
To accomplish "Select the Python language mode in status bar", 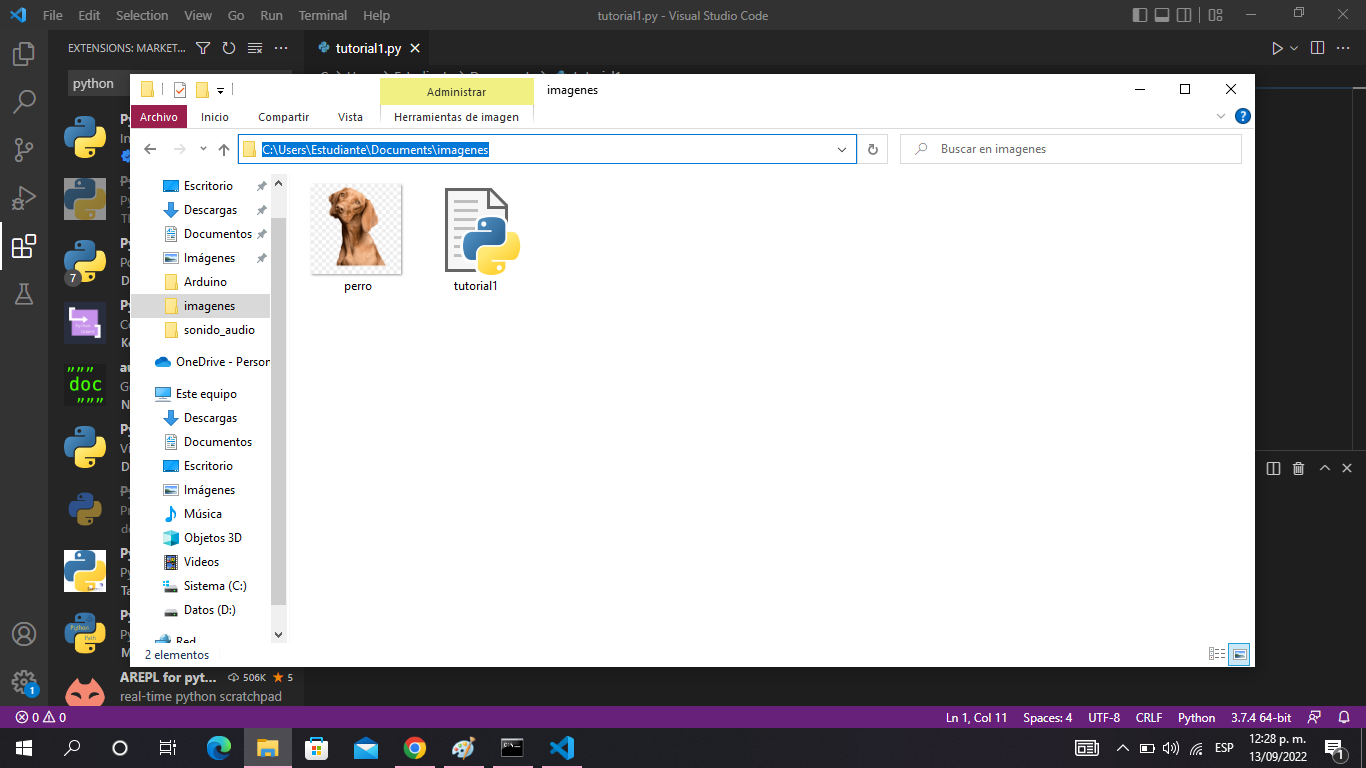I will click(1196, 717).
